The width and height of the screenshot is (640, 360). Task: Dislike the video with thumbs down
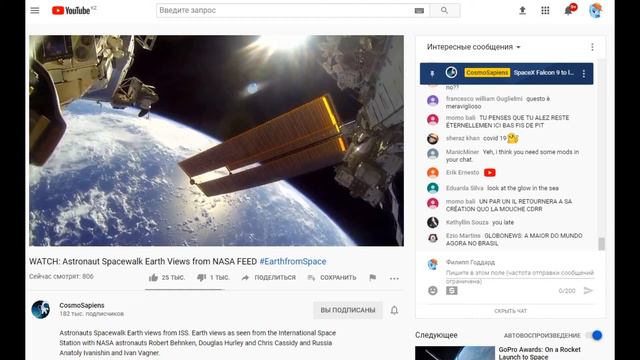tap(201, 278)
